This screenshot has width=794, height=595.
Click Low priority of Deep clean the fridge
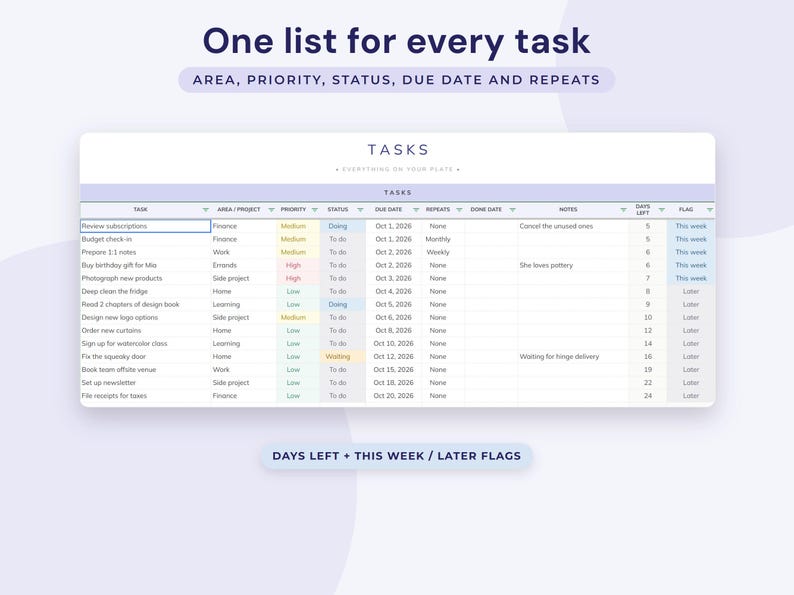[x=298, y=292]
